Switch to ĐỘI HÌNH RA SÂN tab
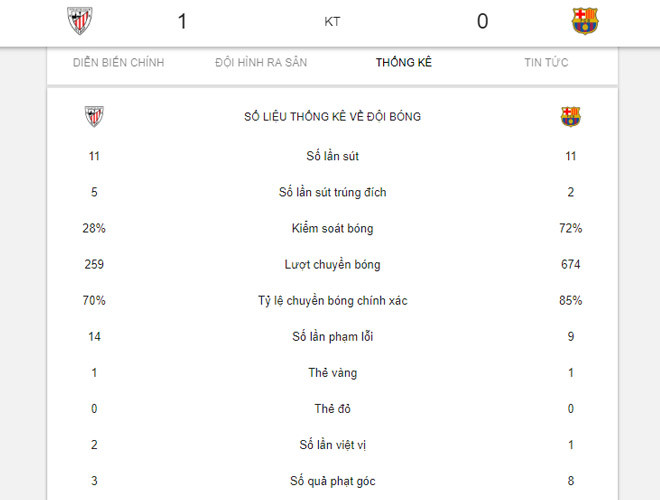 point(261,63)
